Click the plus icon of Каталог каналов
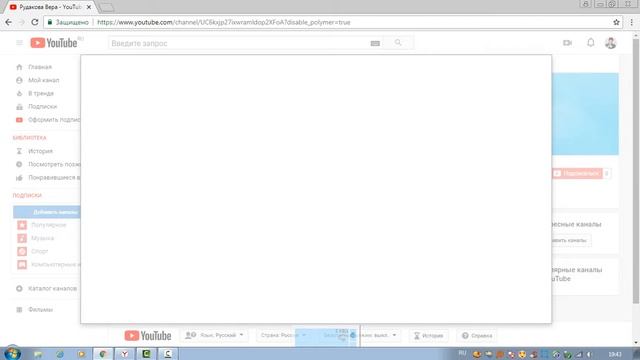640x360 pixels. point(19,289)
